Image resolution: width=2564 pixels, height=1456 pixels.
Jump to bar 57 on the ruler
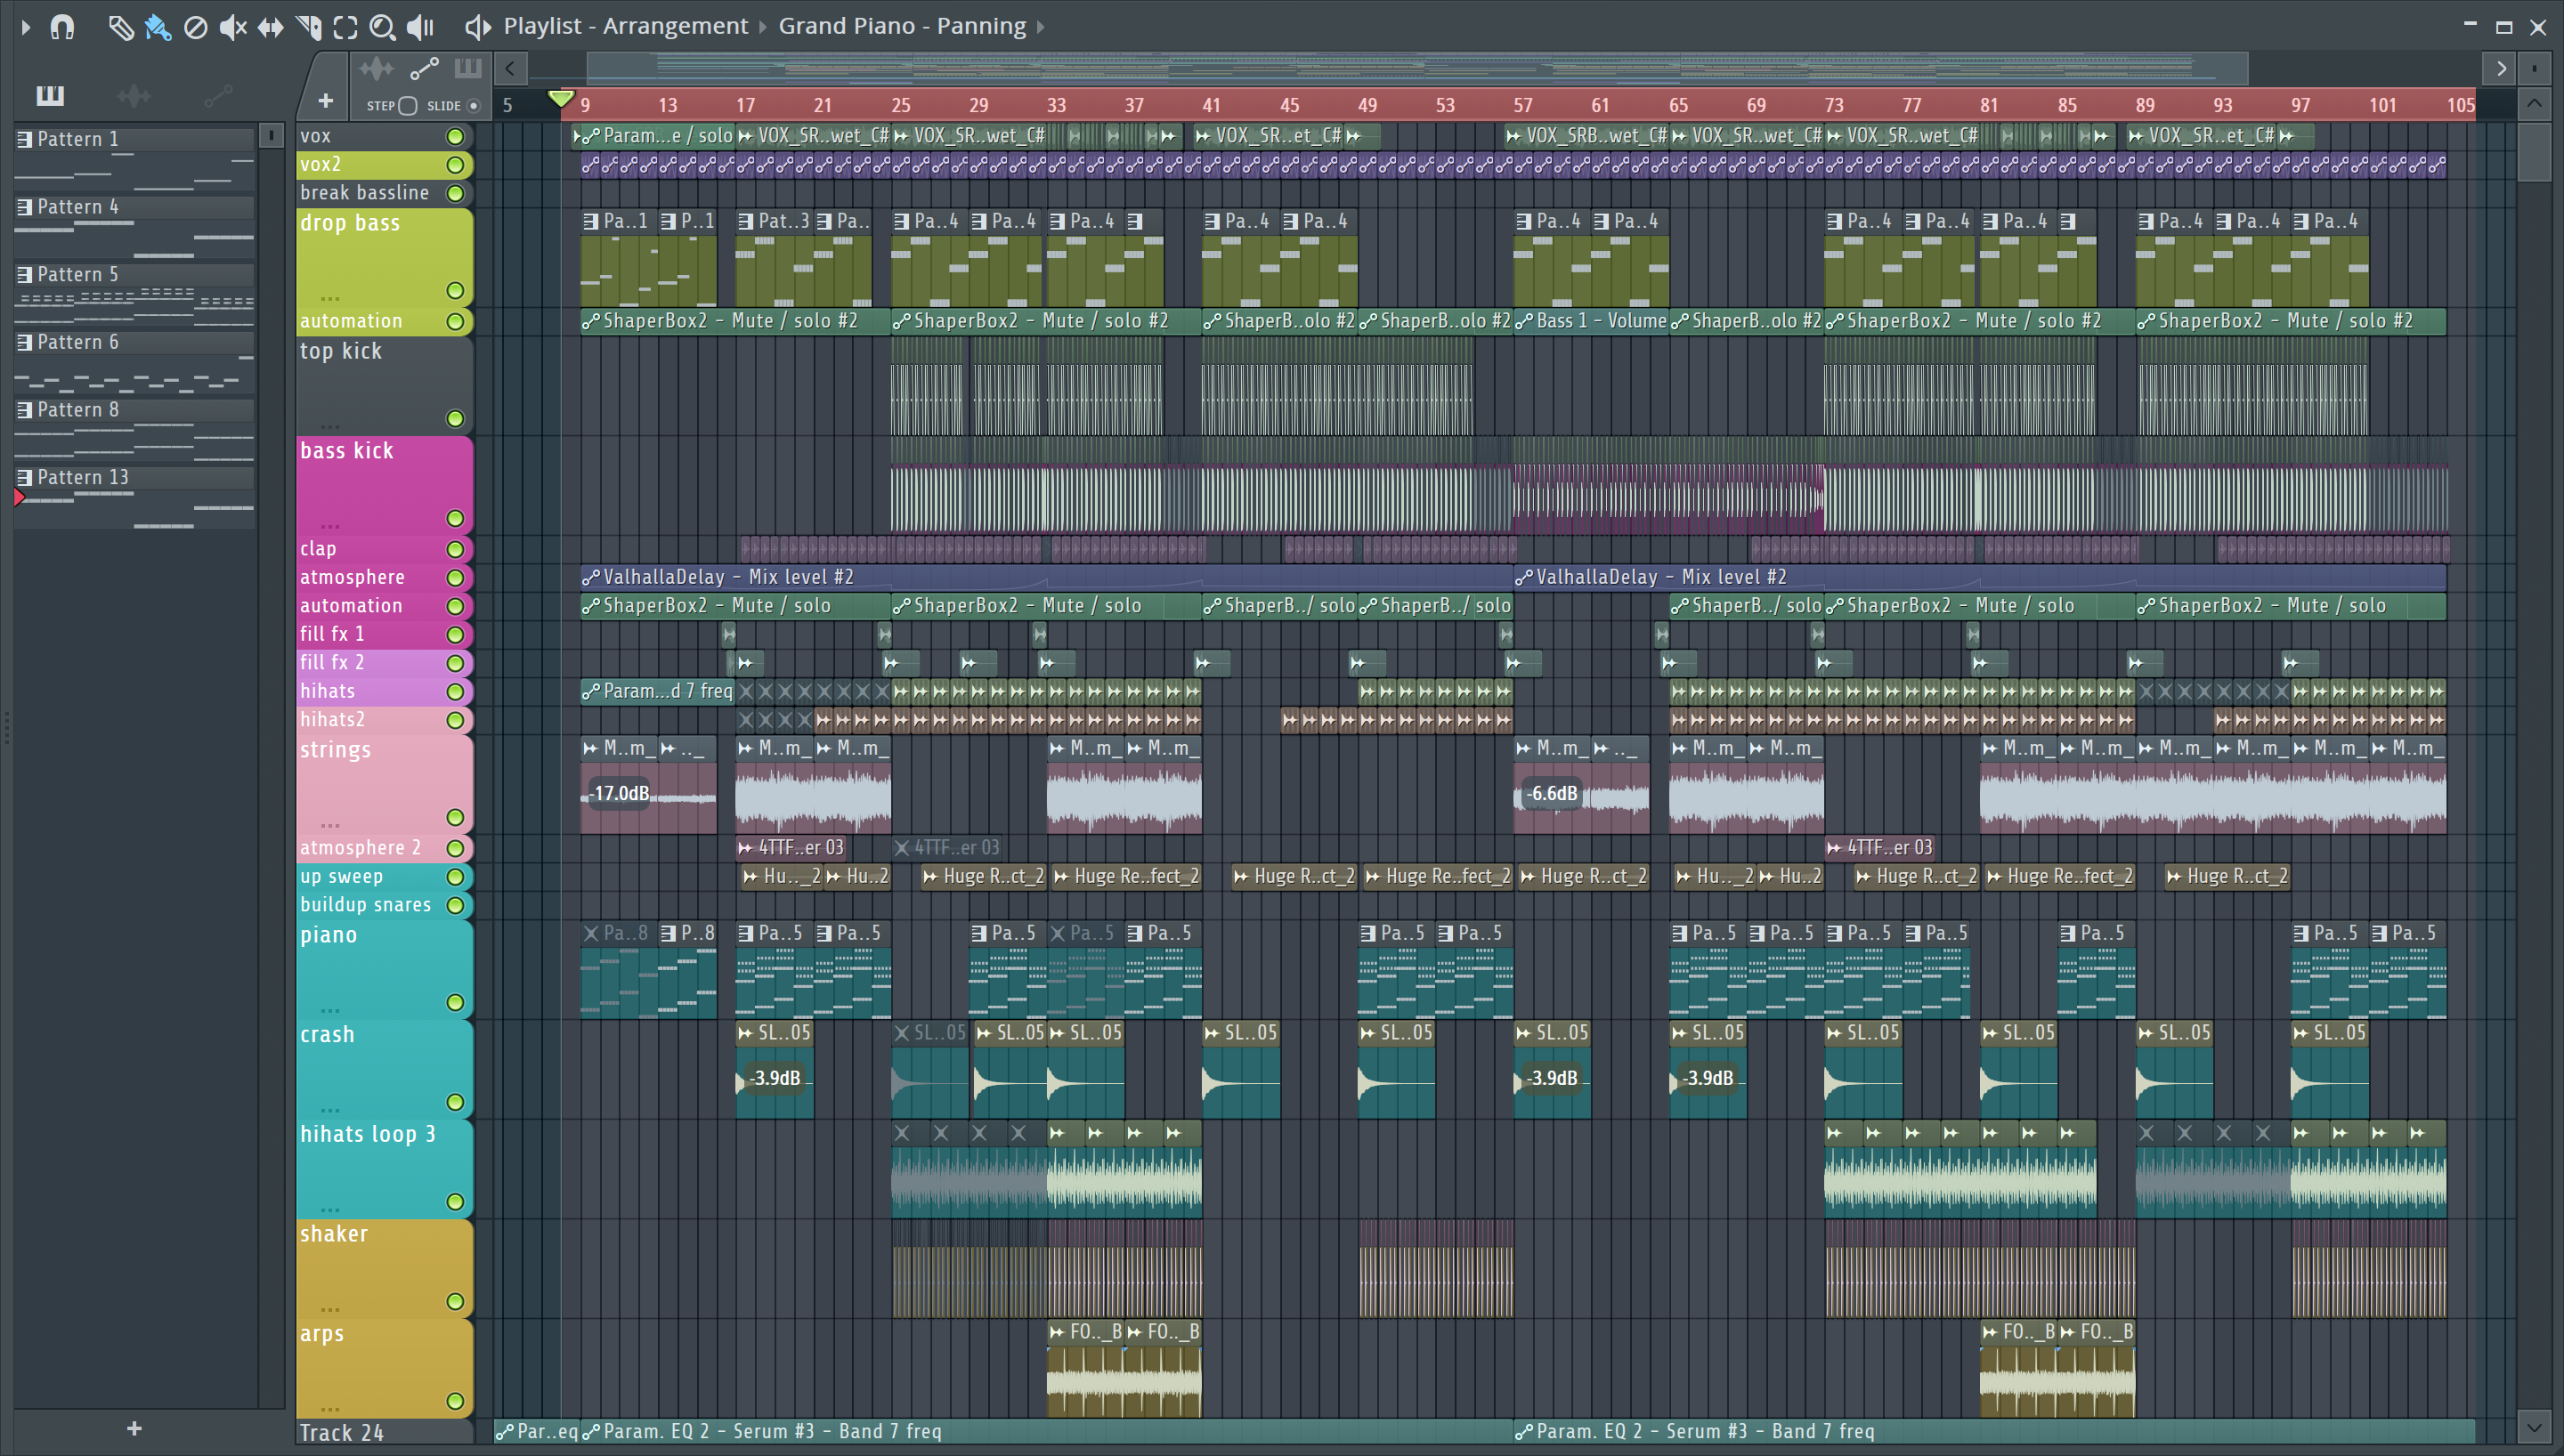click(1523, 105)
